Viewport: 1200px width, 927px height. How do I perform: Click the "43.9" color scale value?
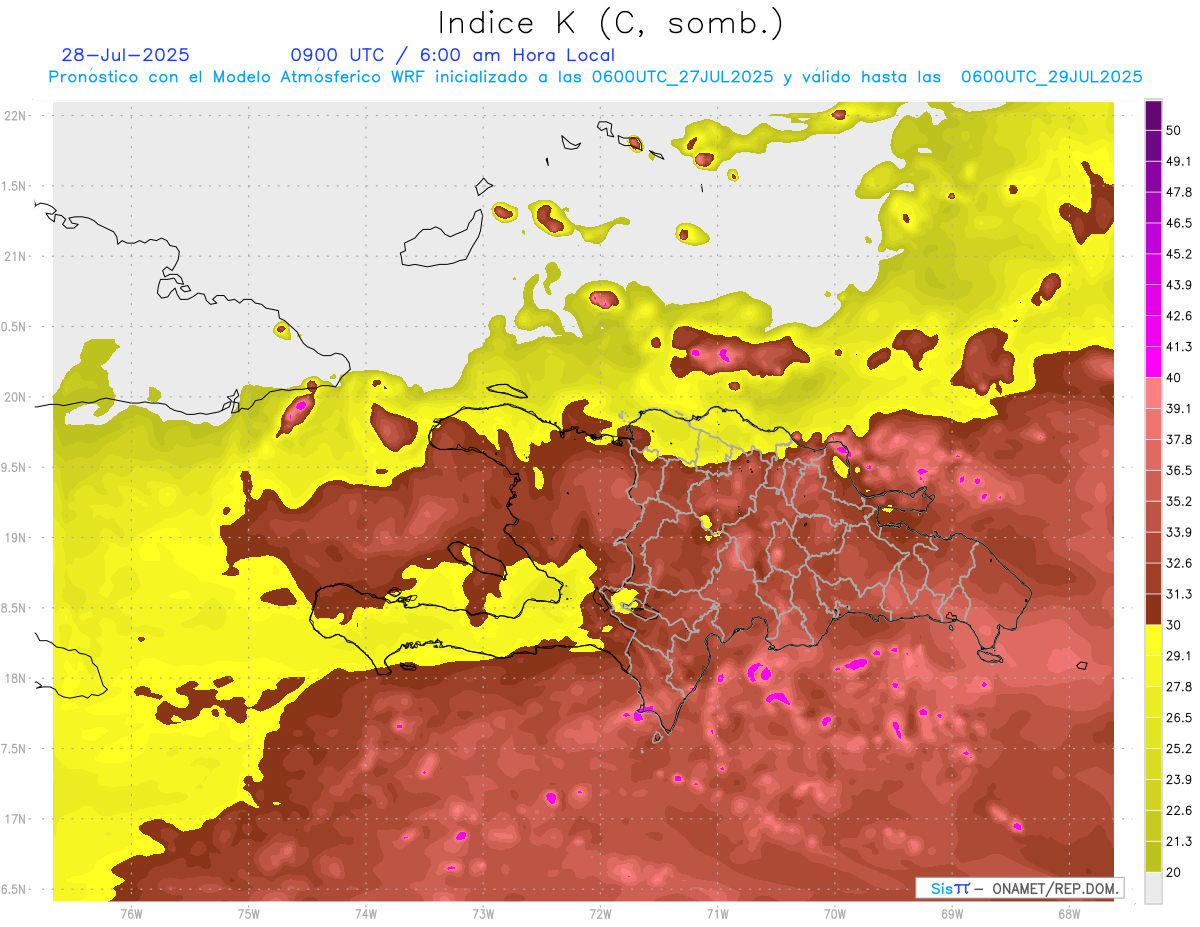[1178, 285]
